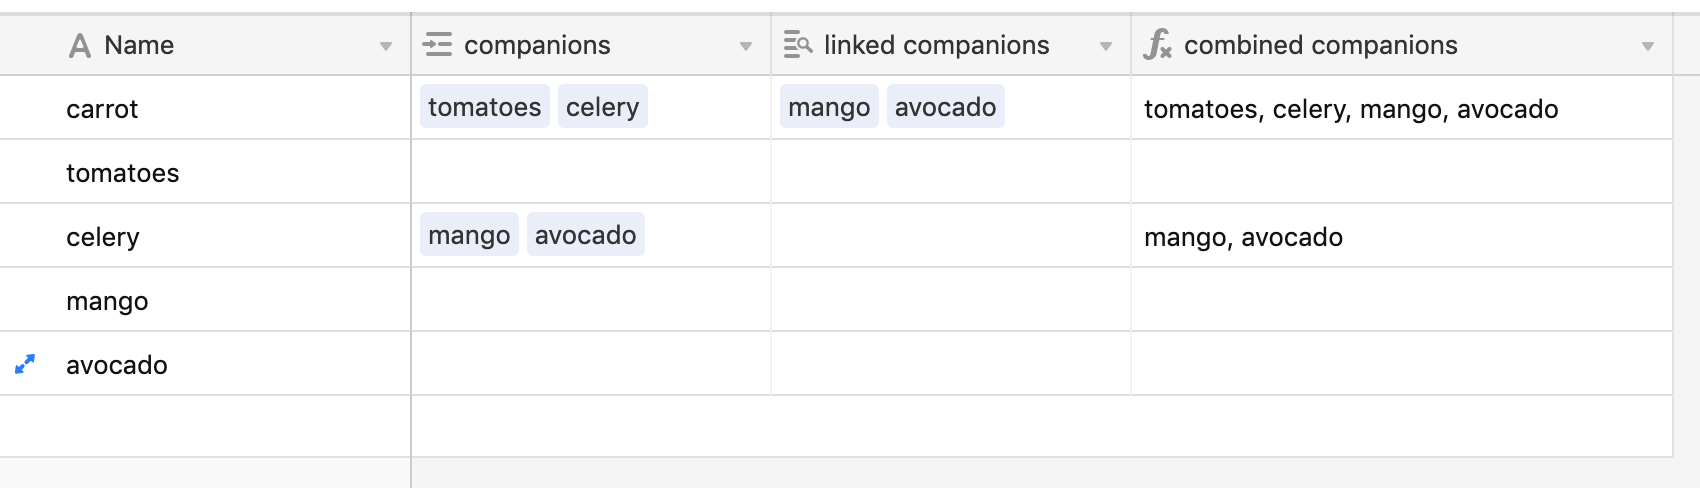Click the empty row below avocado to add record
This screenshot has height=488, width=1700.
(836, 427)
